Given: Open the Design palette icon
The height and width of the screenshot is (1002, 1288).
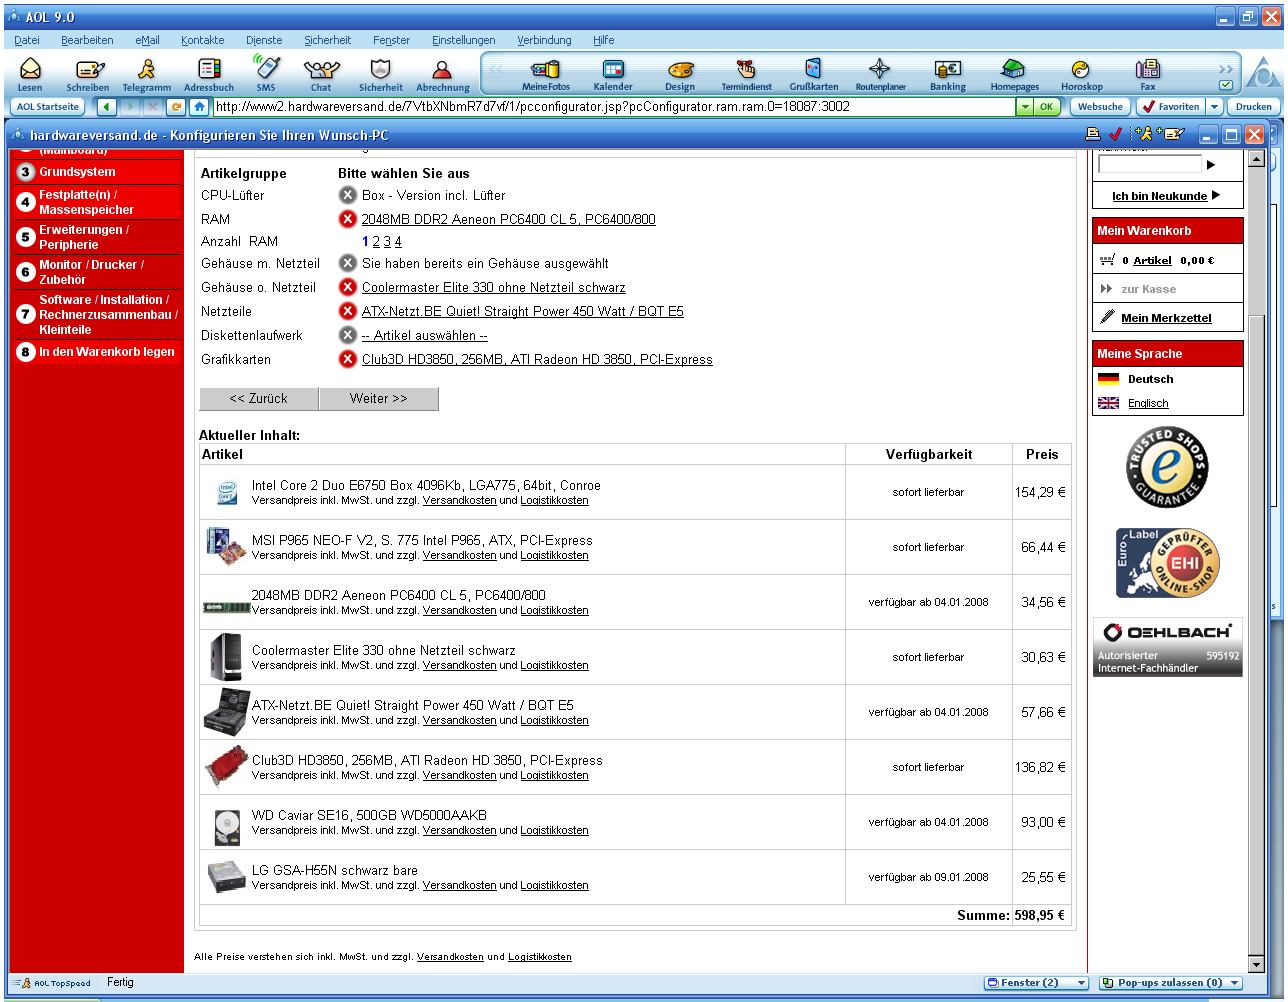Looking at the screenshot, I should pos(680,75).
